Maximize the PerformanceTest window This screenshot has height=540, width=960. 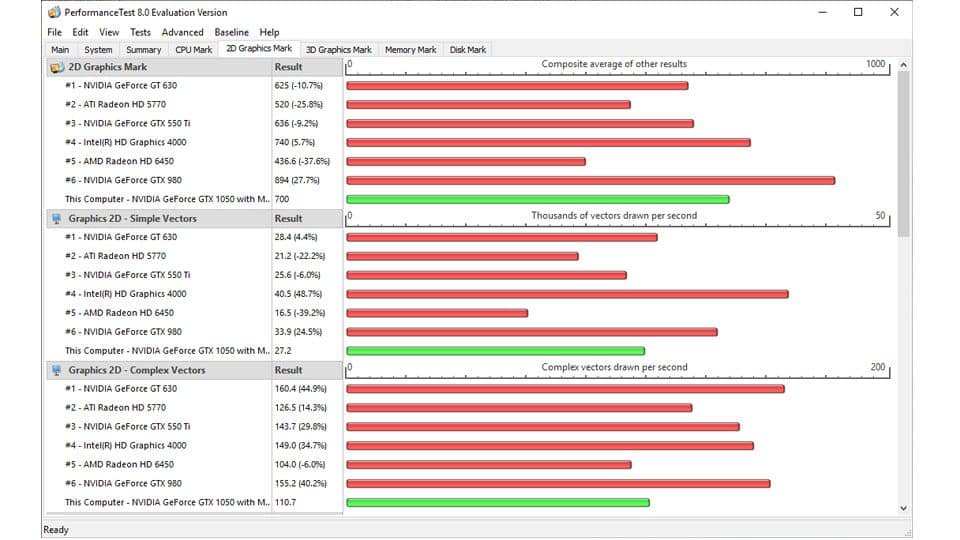[858, 12]
